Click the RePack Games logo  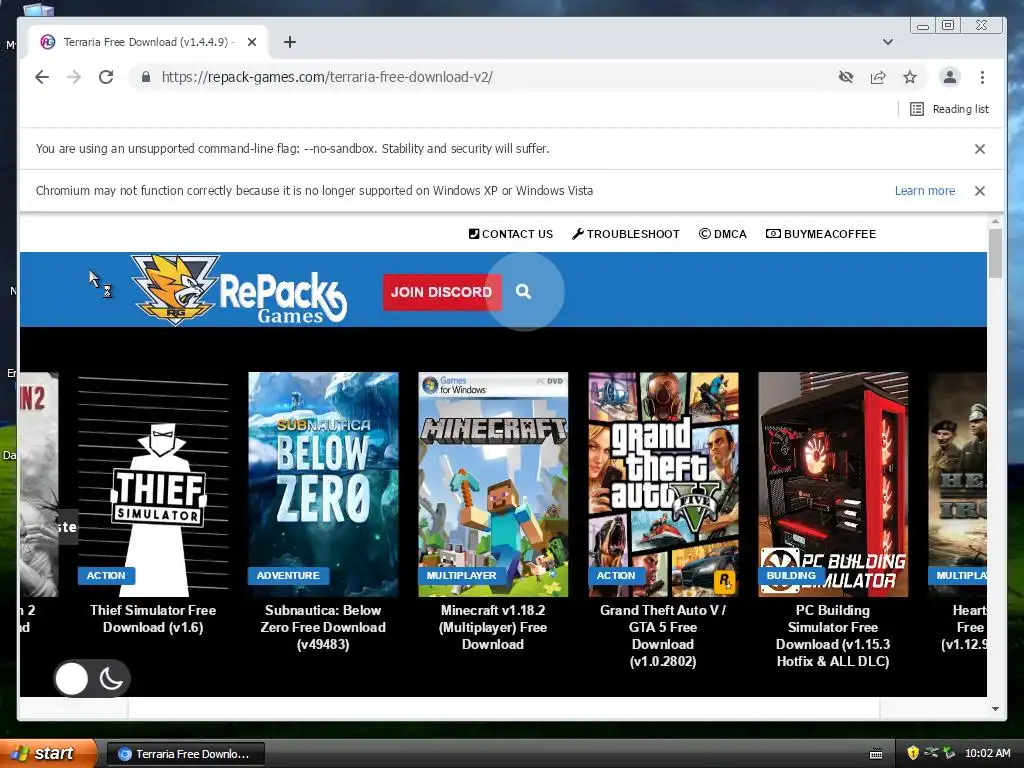pos(239,290)
